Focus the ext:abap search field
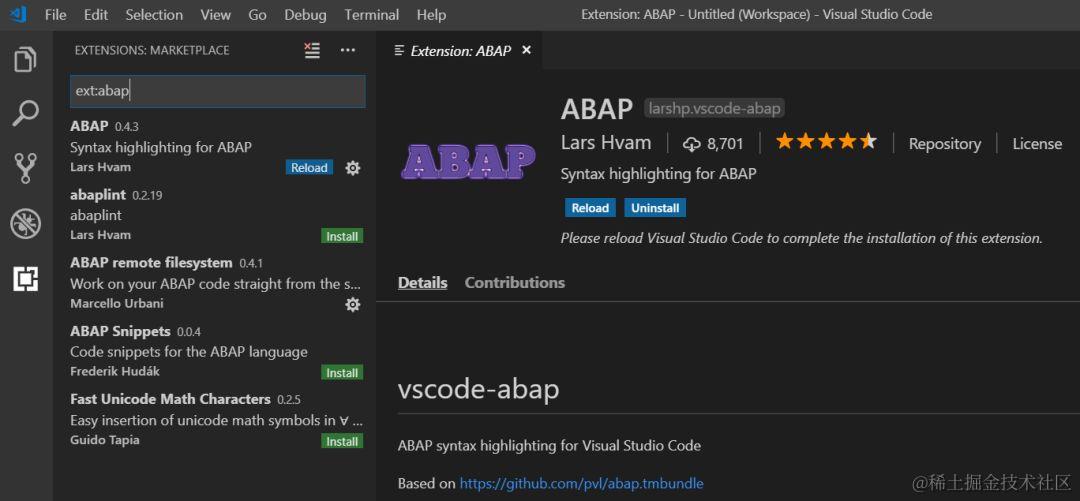 (218, 91)
